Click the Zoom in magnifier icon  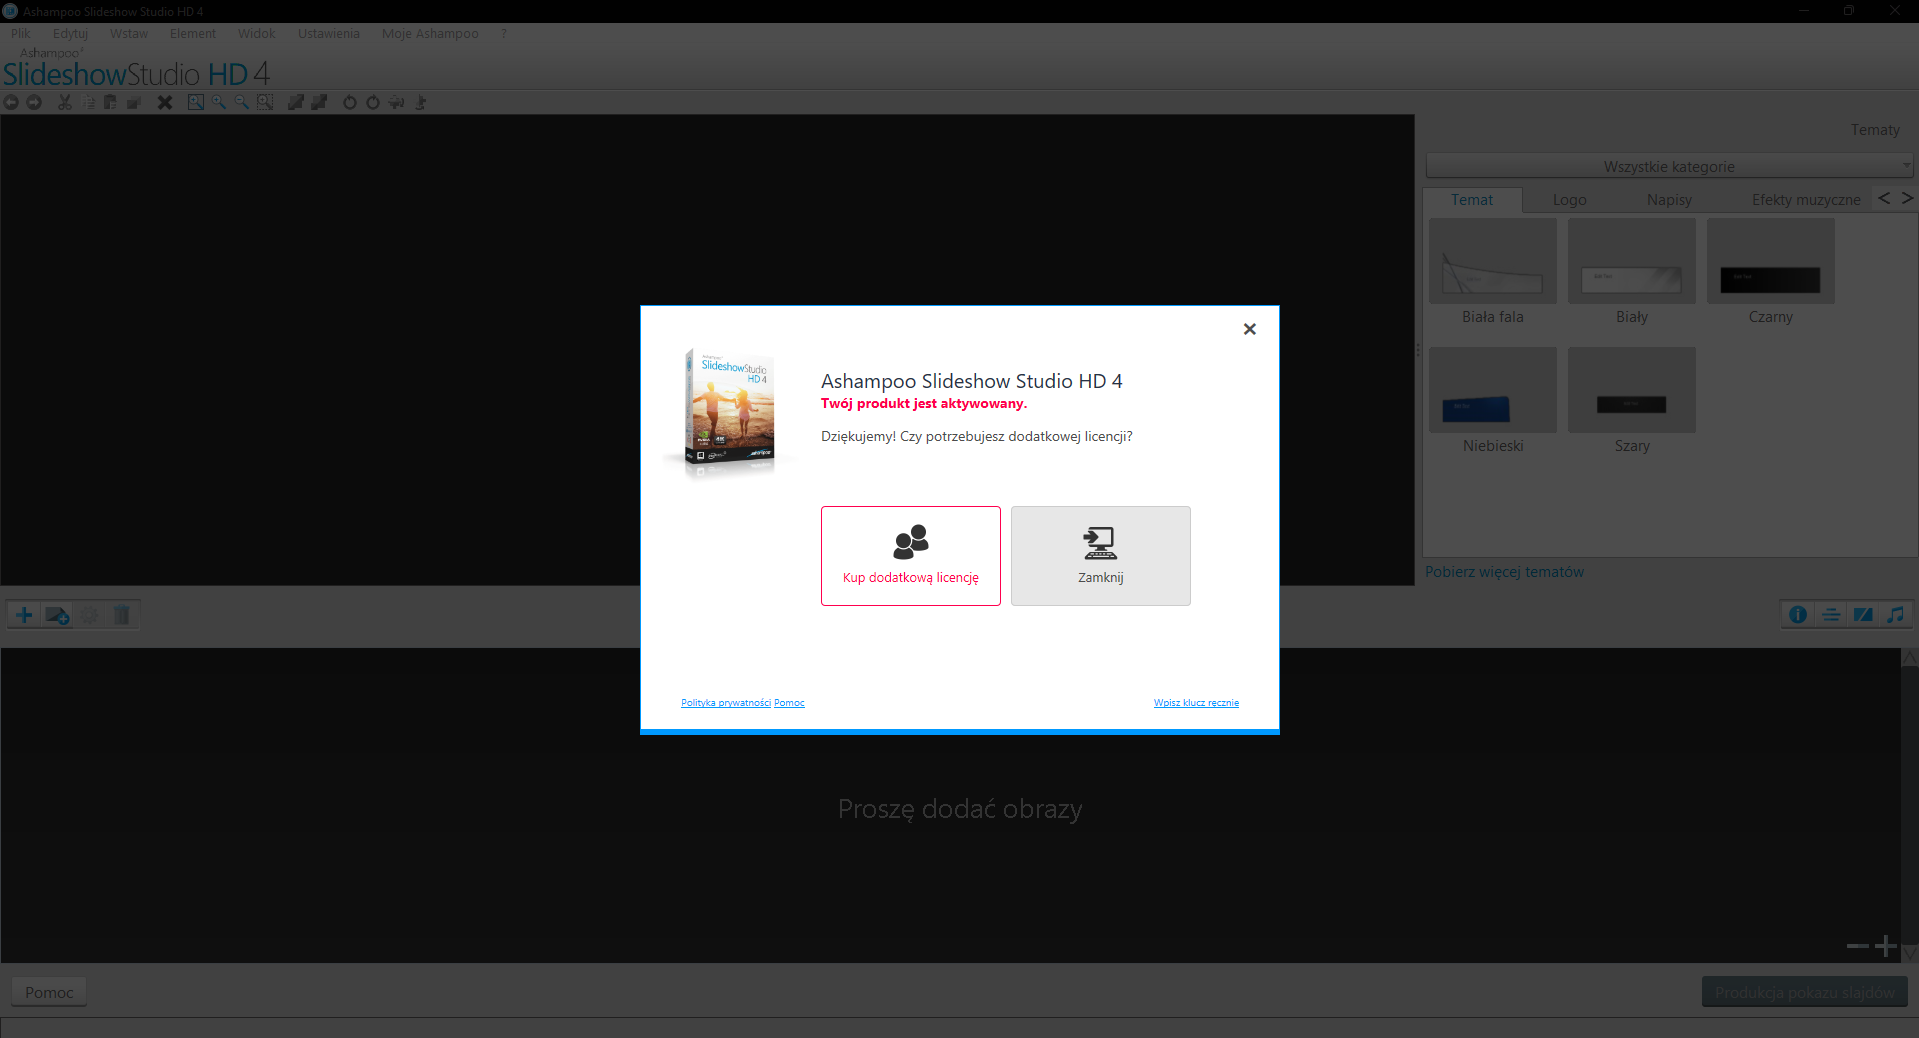219,102
